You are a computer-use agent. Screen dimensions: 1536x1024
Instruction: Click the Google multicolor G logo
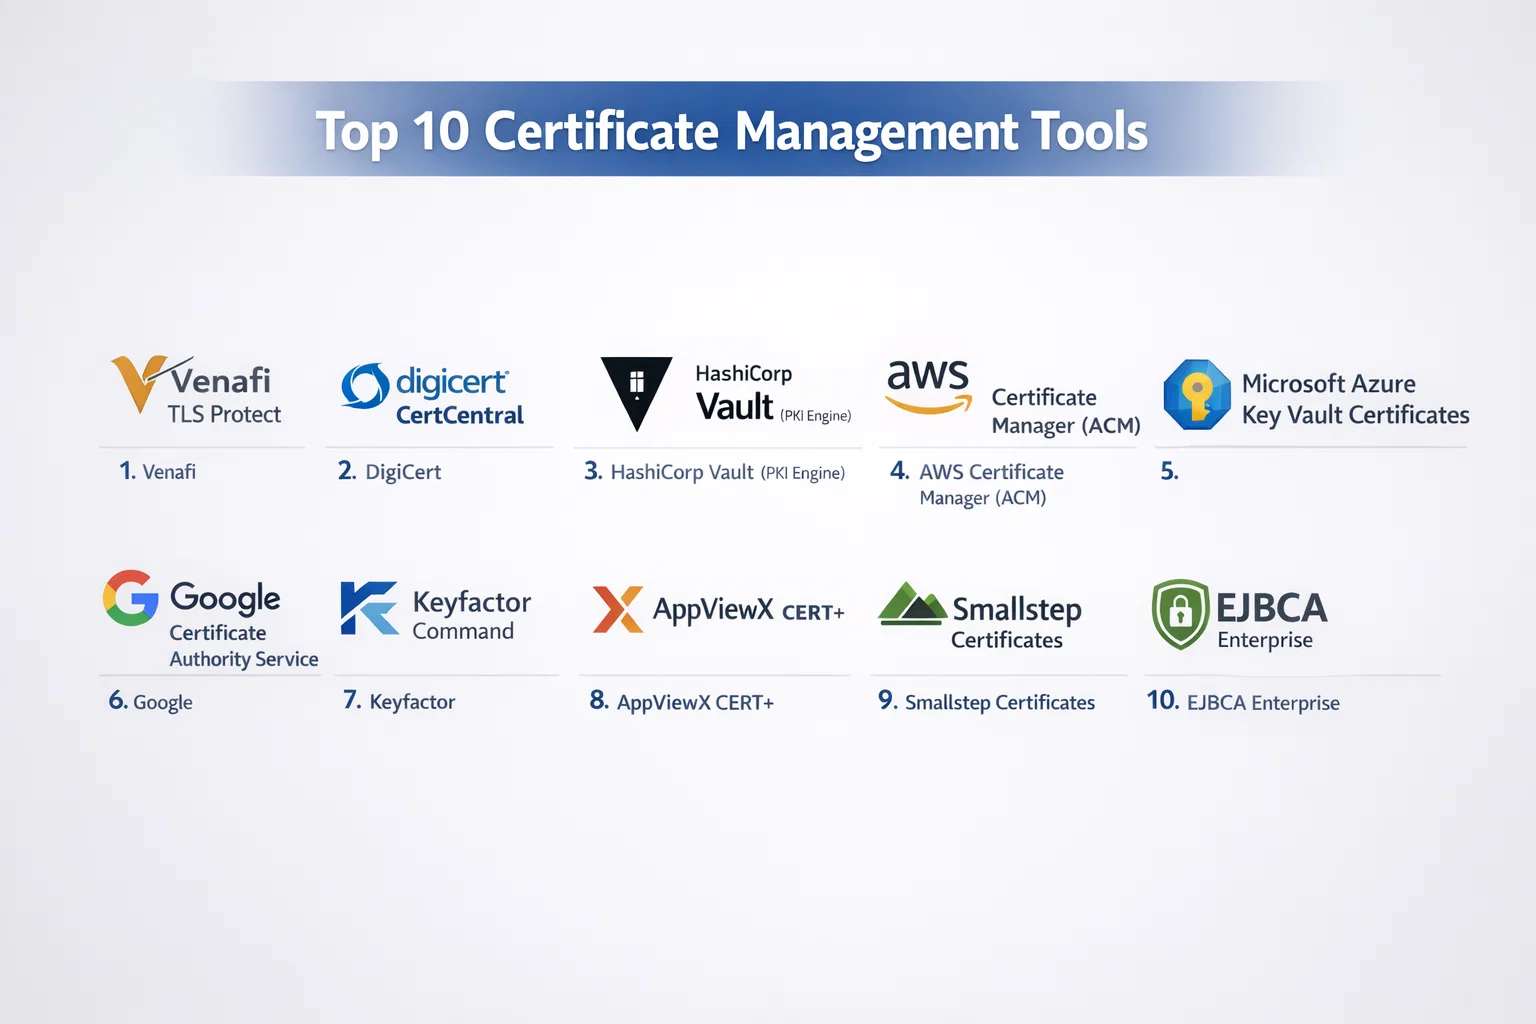(131, 599)
